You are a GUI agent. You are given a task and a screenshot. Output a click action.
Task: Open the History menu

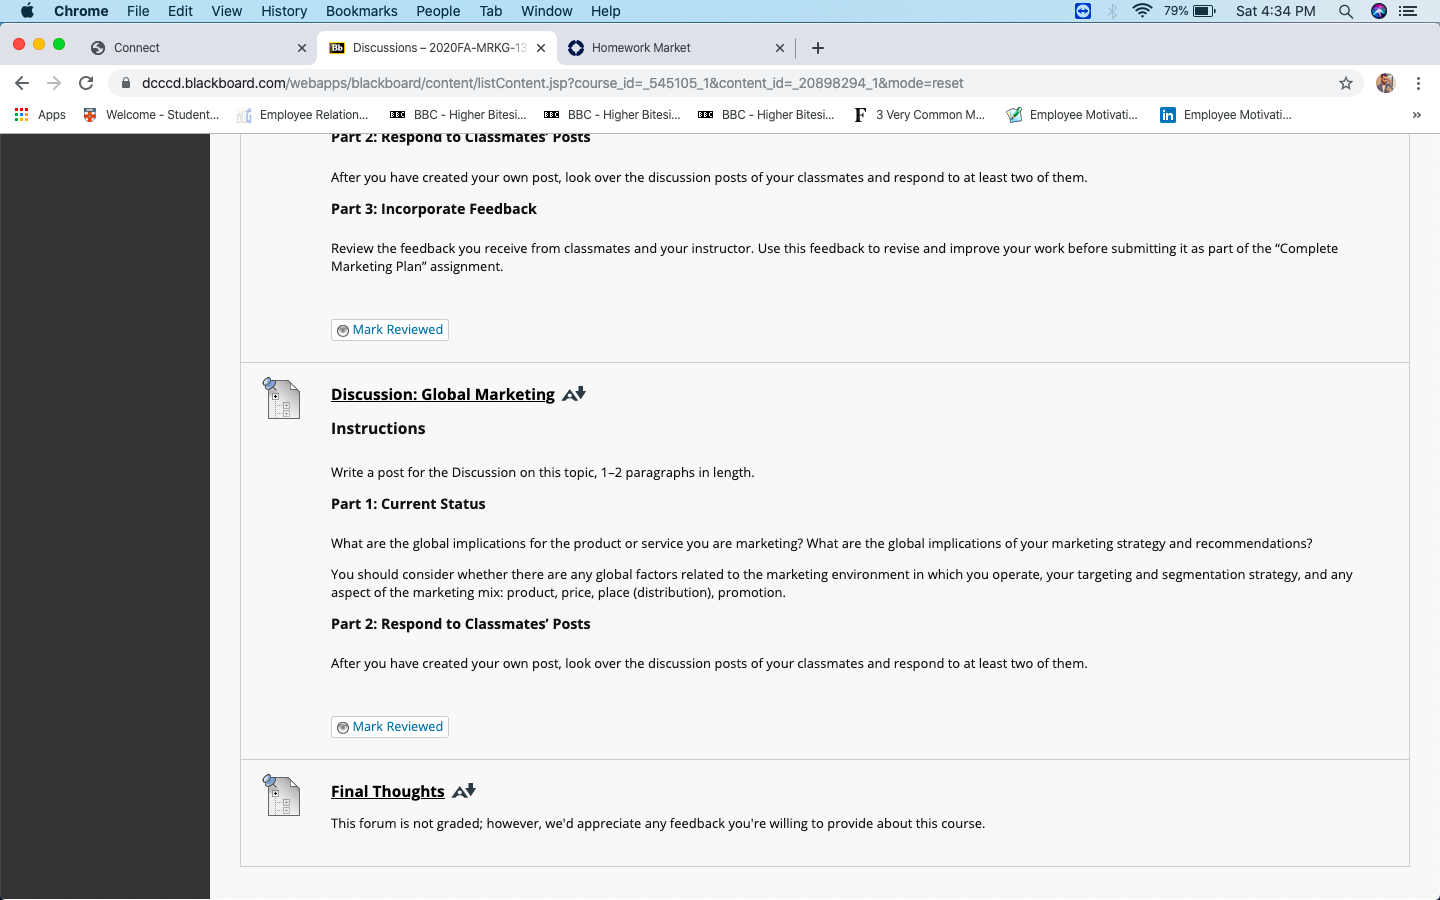(x=284, y=11)
